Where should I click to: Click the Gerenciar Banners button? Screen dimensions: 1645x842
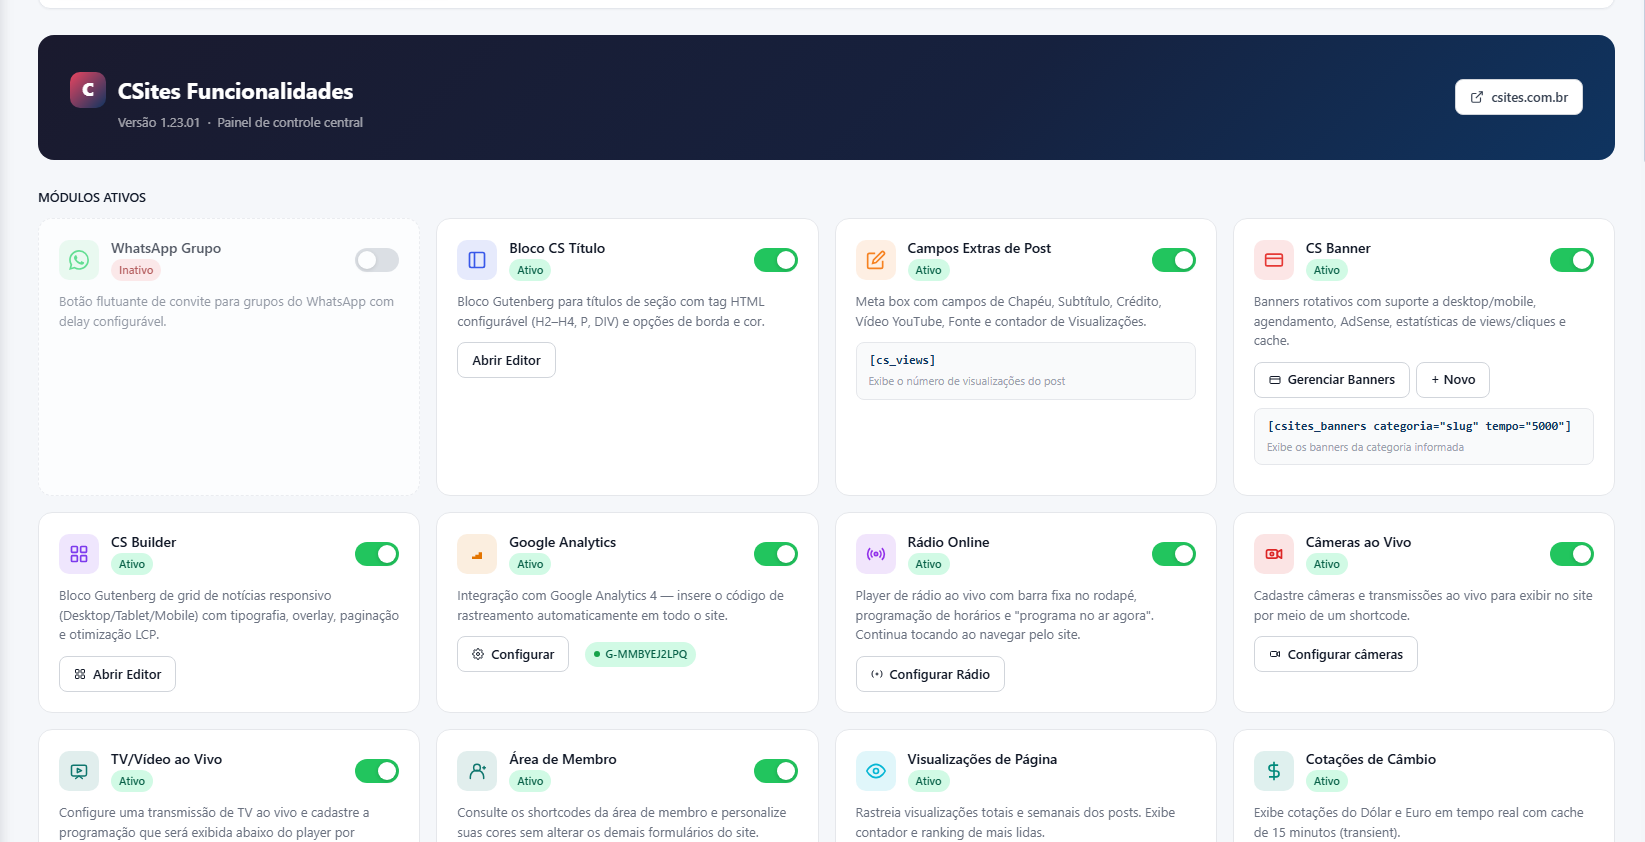[1332, 380]
